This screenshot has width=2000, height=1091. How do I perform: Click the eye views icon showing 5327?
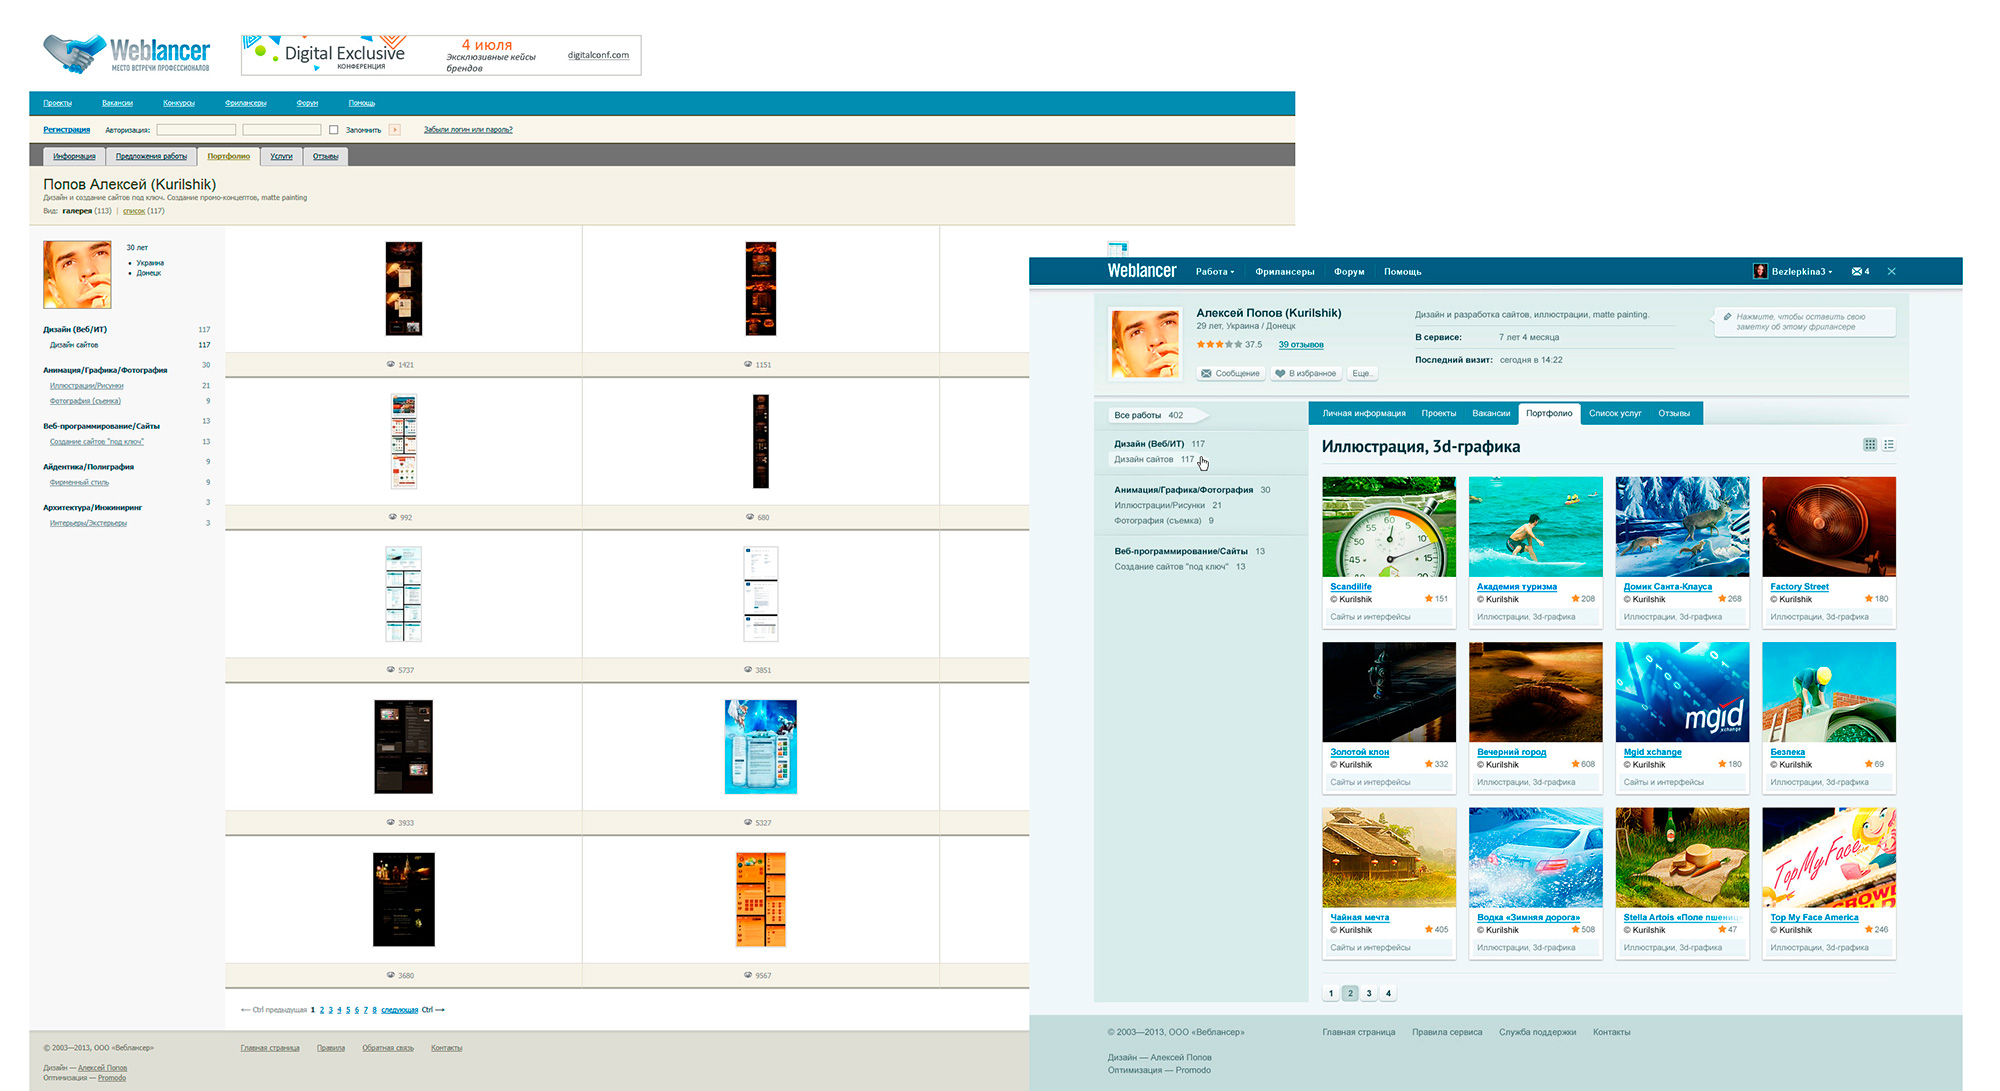748,822
